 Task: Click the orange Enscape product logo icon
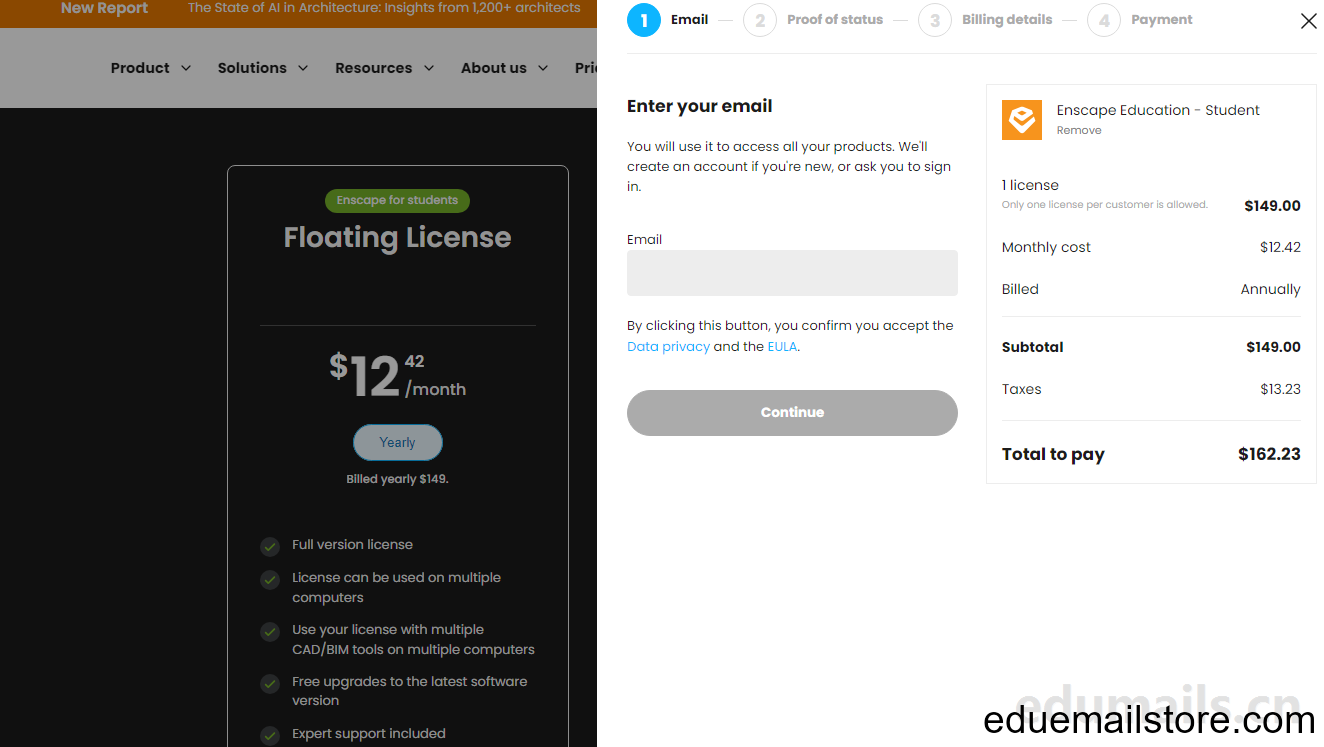1022,120
